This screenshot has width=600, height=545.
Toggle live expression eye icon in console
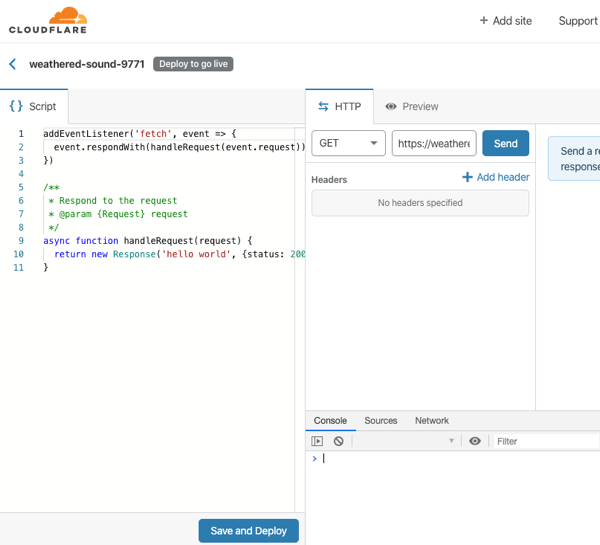pos(475,441)
